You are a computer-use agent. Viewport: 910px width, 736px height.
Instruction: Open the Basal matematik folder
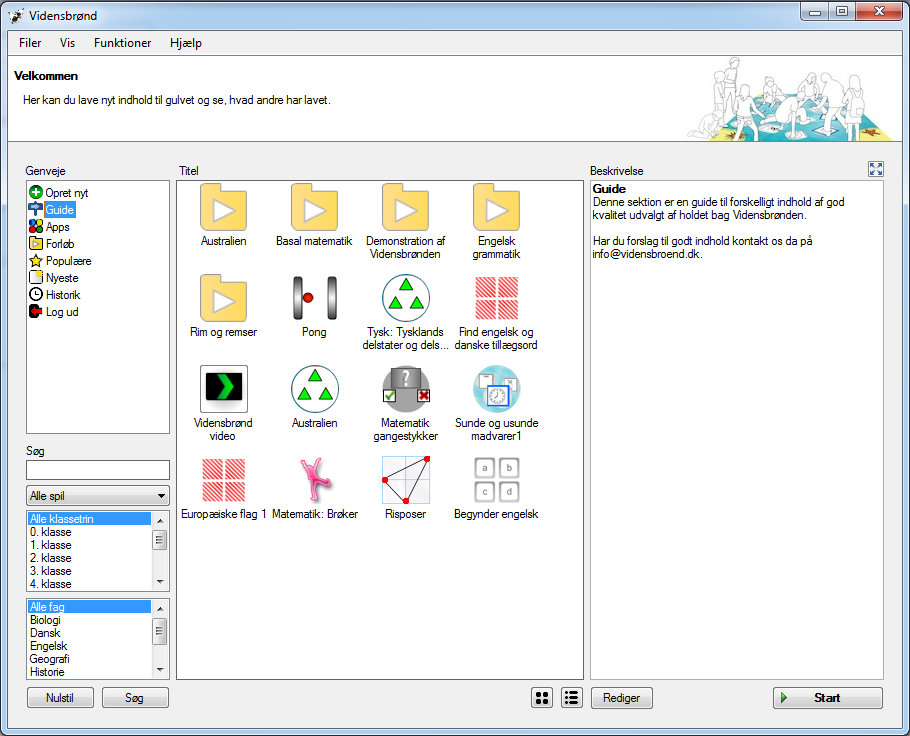pyautogui.click(x=314, y=207)
